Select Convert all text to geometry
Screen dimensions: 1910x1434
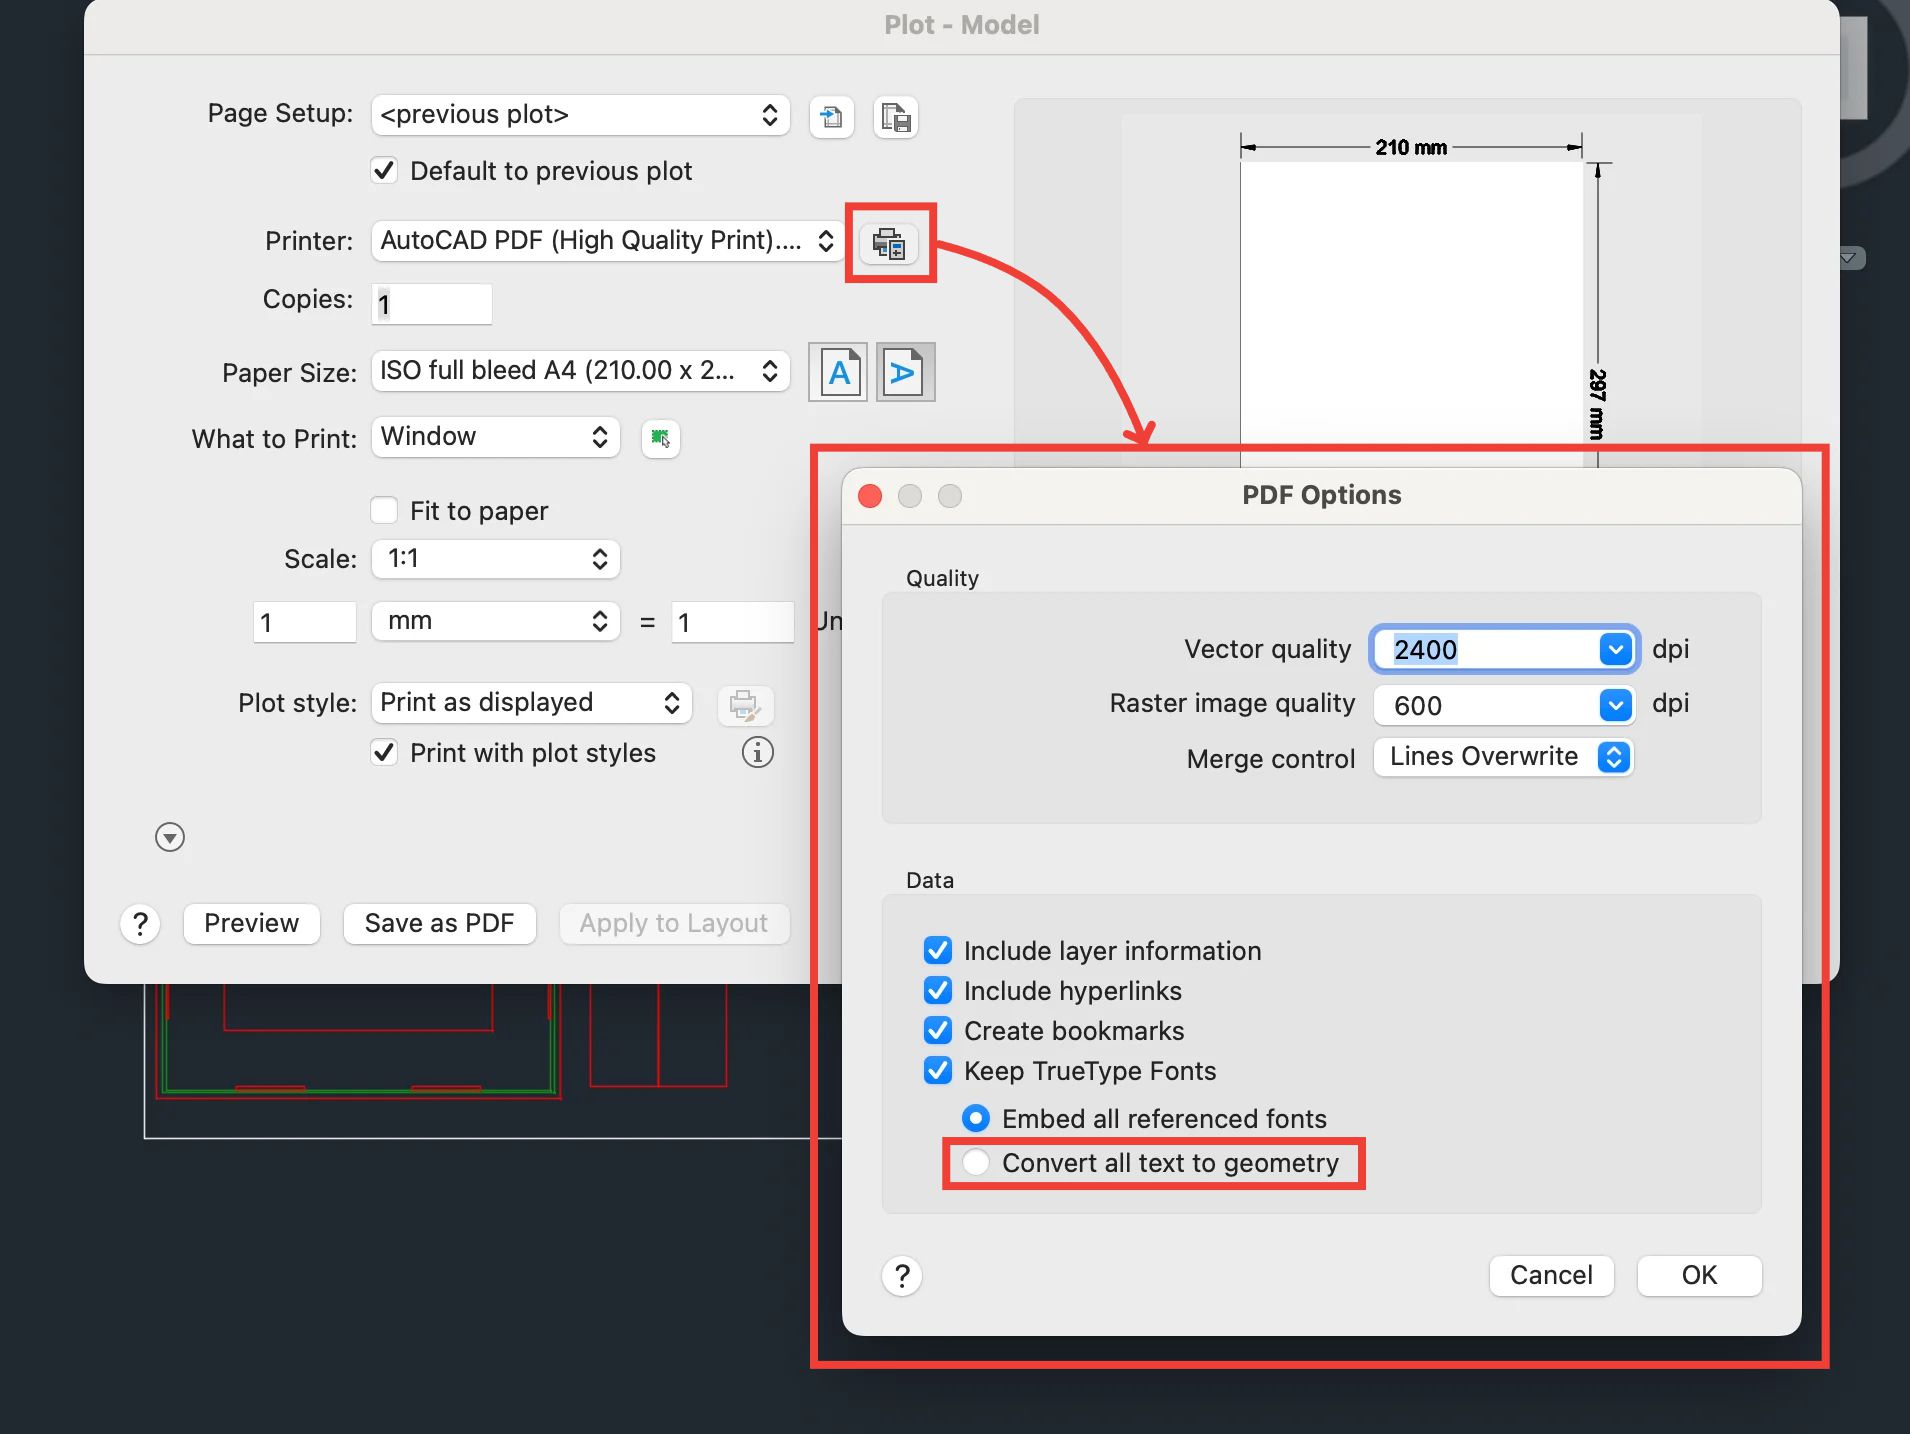(x=976, y=1162)
